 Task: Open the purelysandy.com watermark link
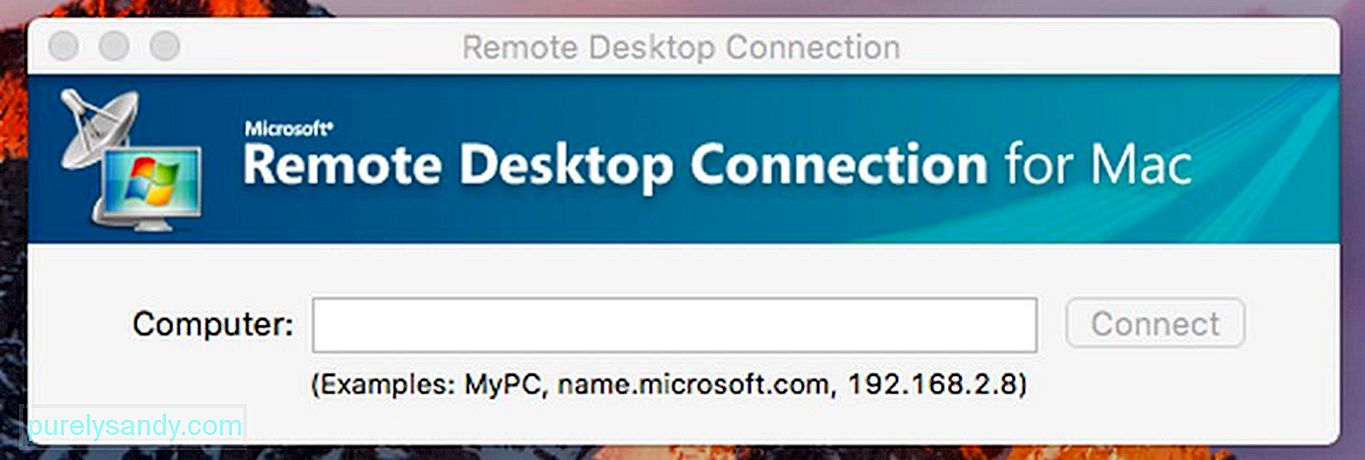pyautogui.click(x=137, y=427)
